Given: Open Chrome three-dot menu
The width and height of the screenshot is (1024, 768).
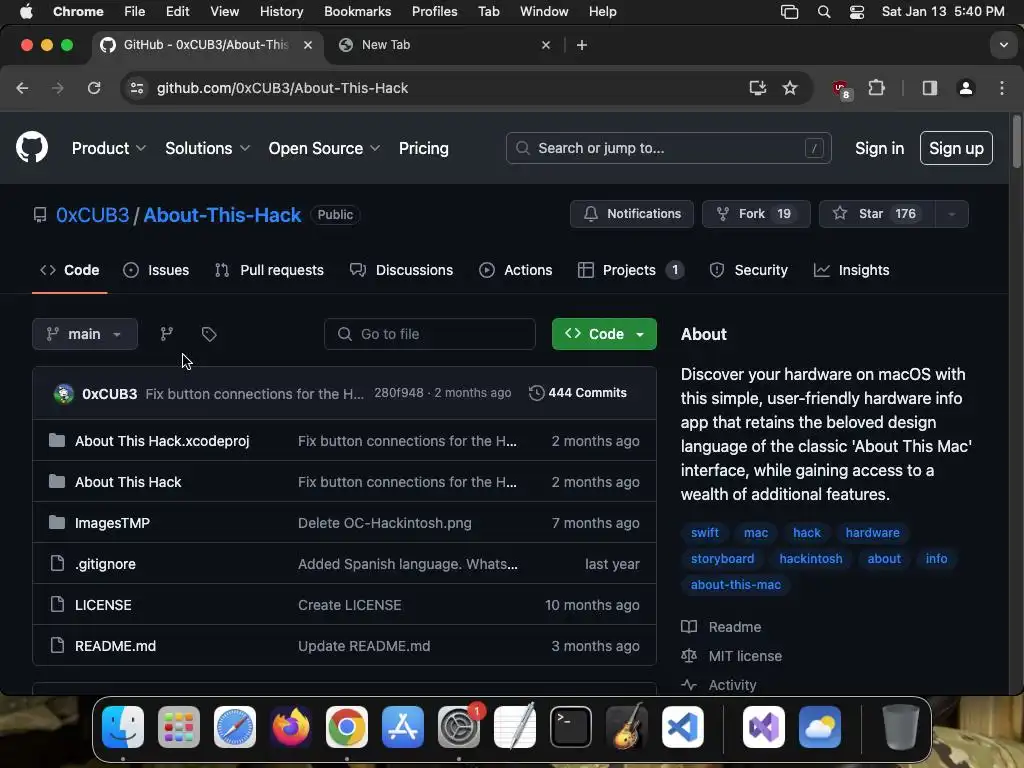Looking at the screenshot, I should (x=1002, y=88).
